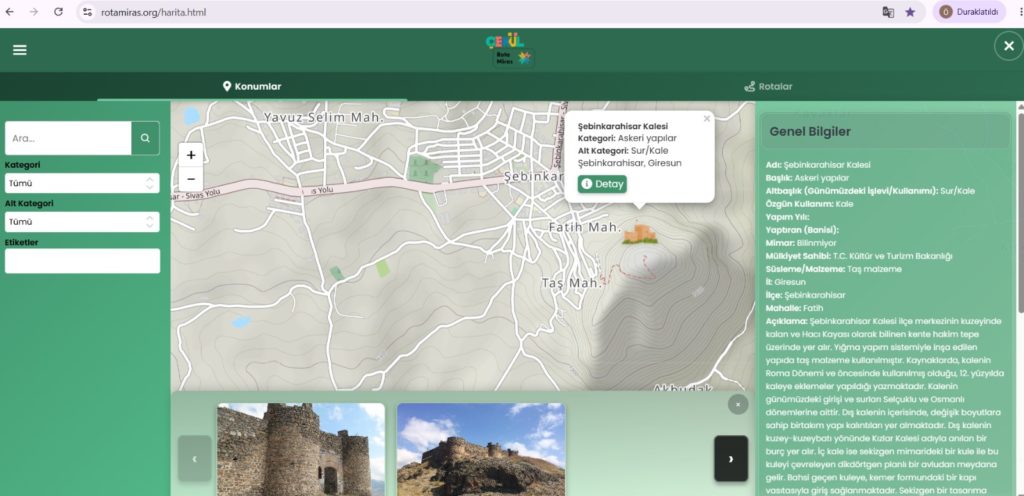The image size is (1024, 496).
Task: Open the castle gate photo thumbnail
Action: (301, 450)
